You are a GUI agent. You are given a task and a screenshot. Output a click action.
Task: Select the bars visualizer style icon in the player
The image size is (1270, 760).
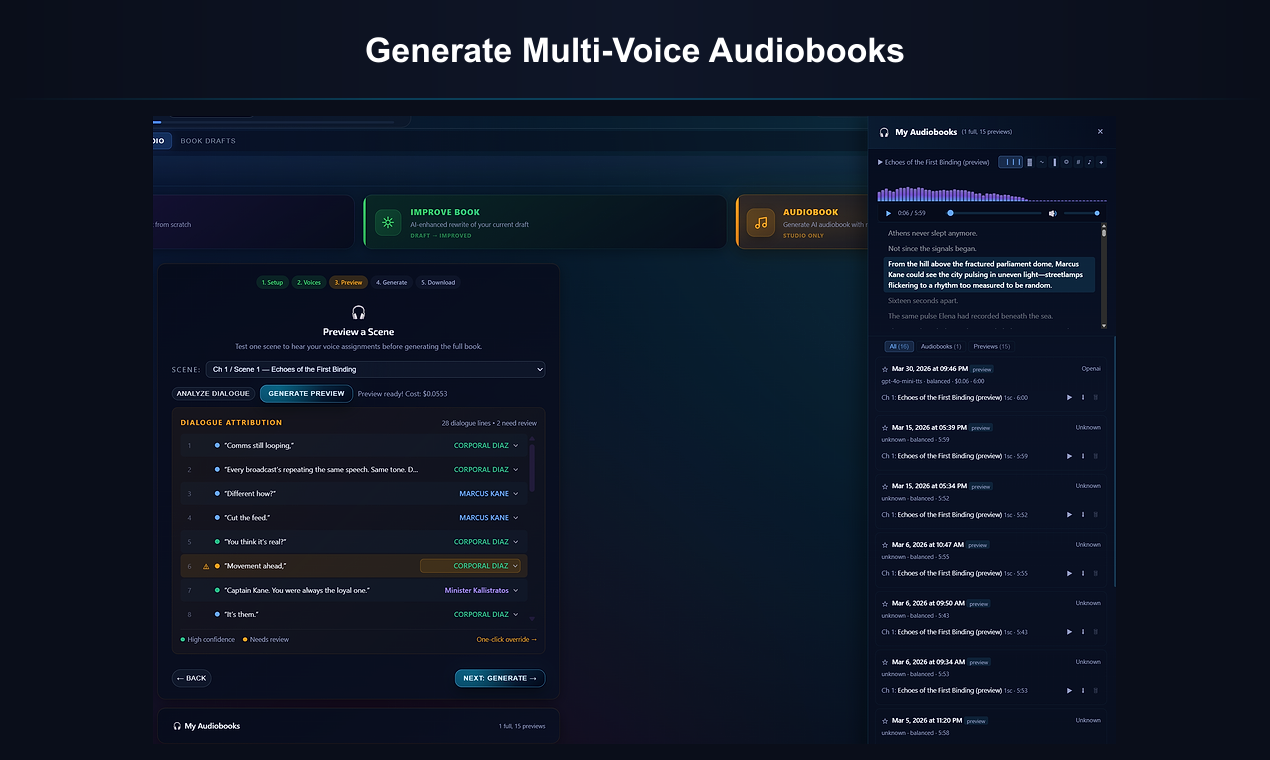pos(1010,162)
